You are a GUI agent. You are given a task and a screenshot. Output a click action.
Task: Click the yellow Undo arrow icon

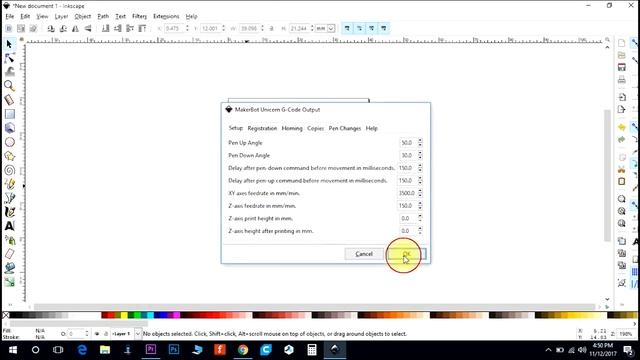coord(622,127)
